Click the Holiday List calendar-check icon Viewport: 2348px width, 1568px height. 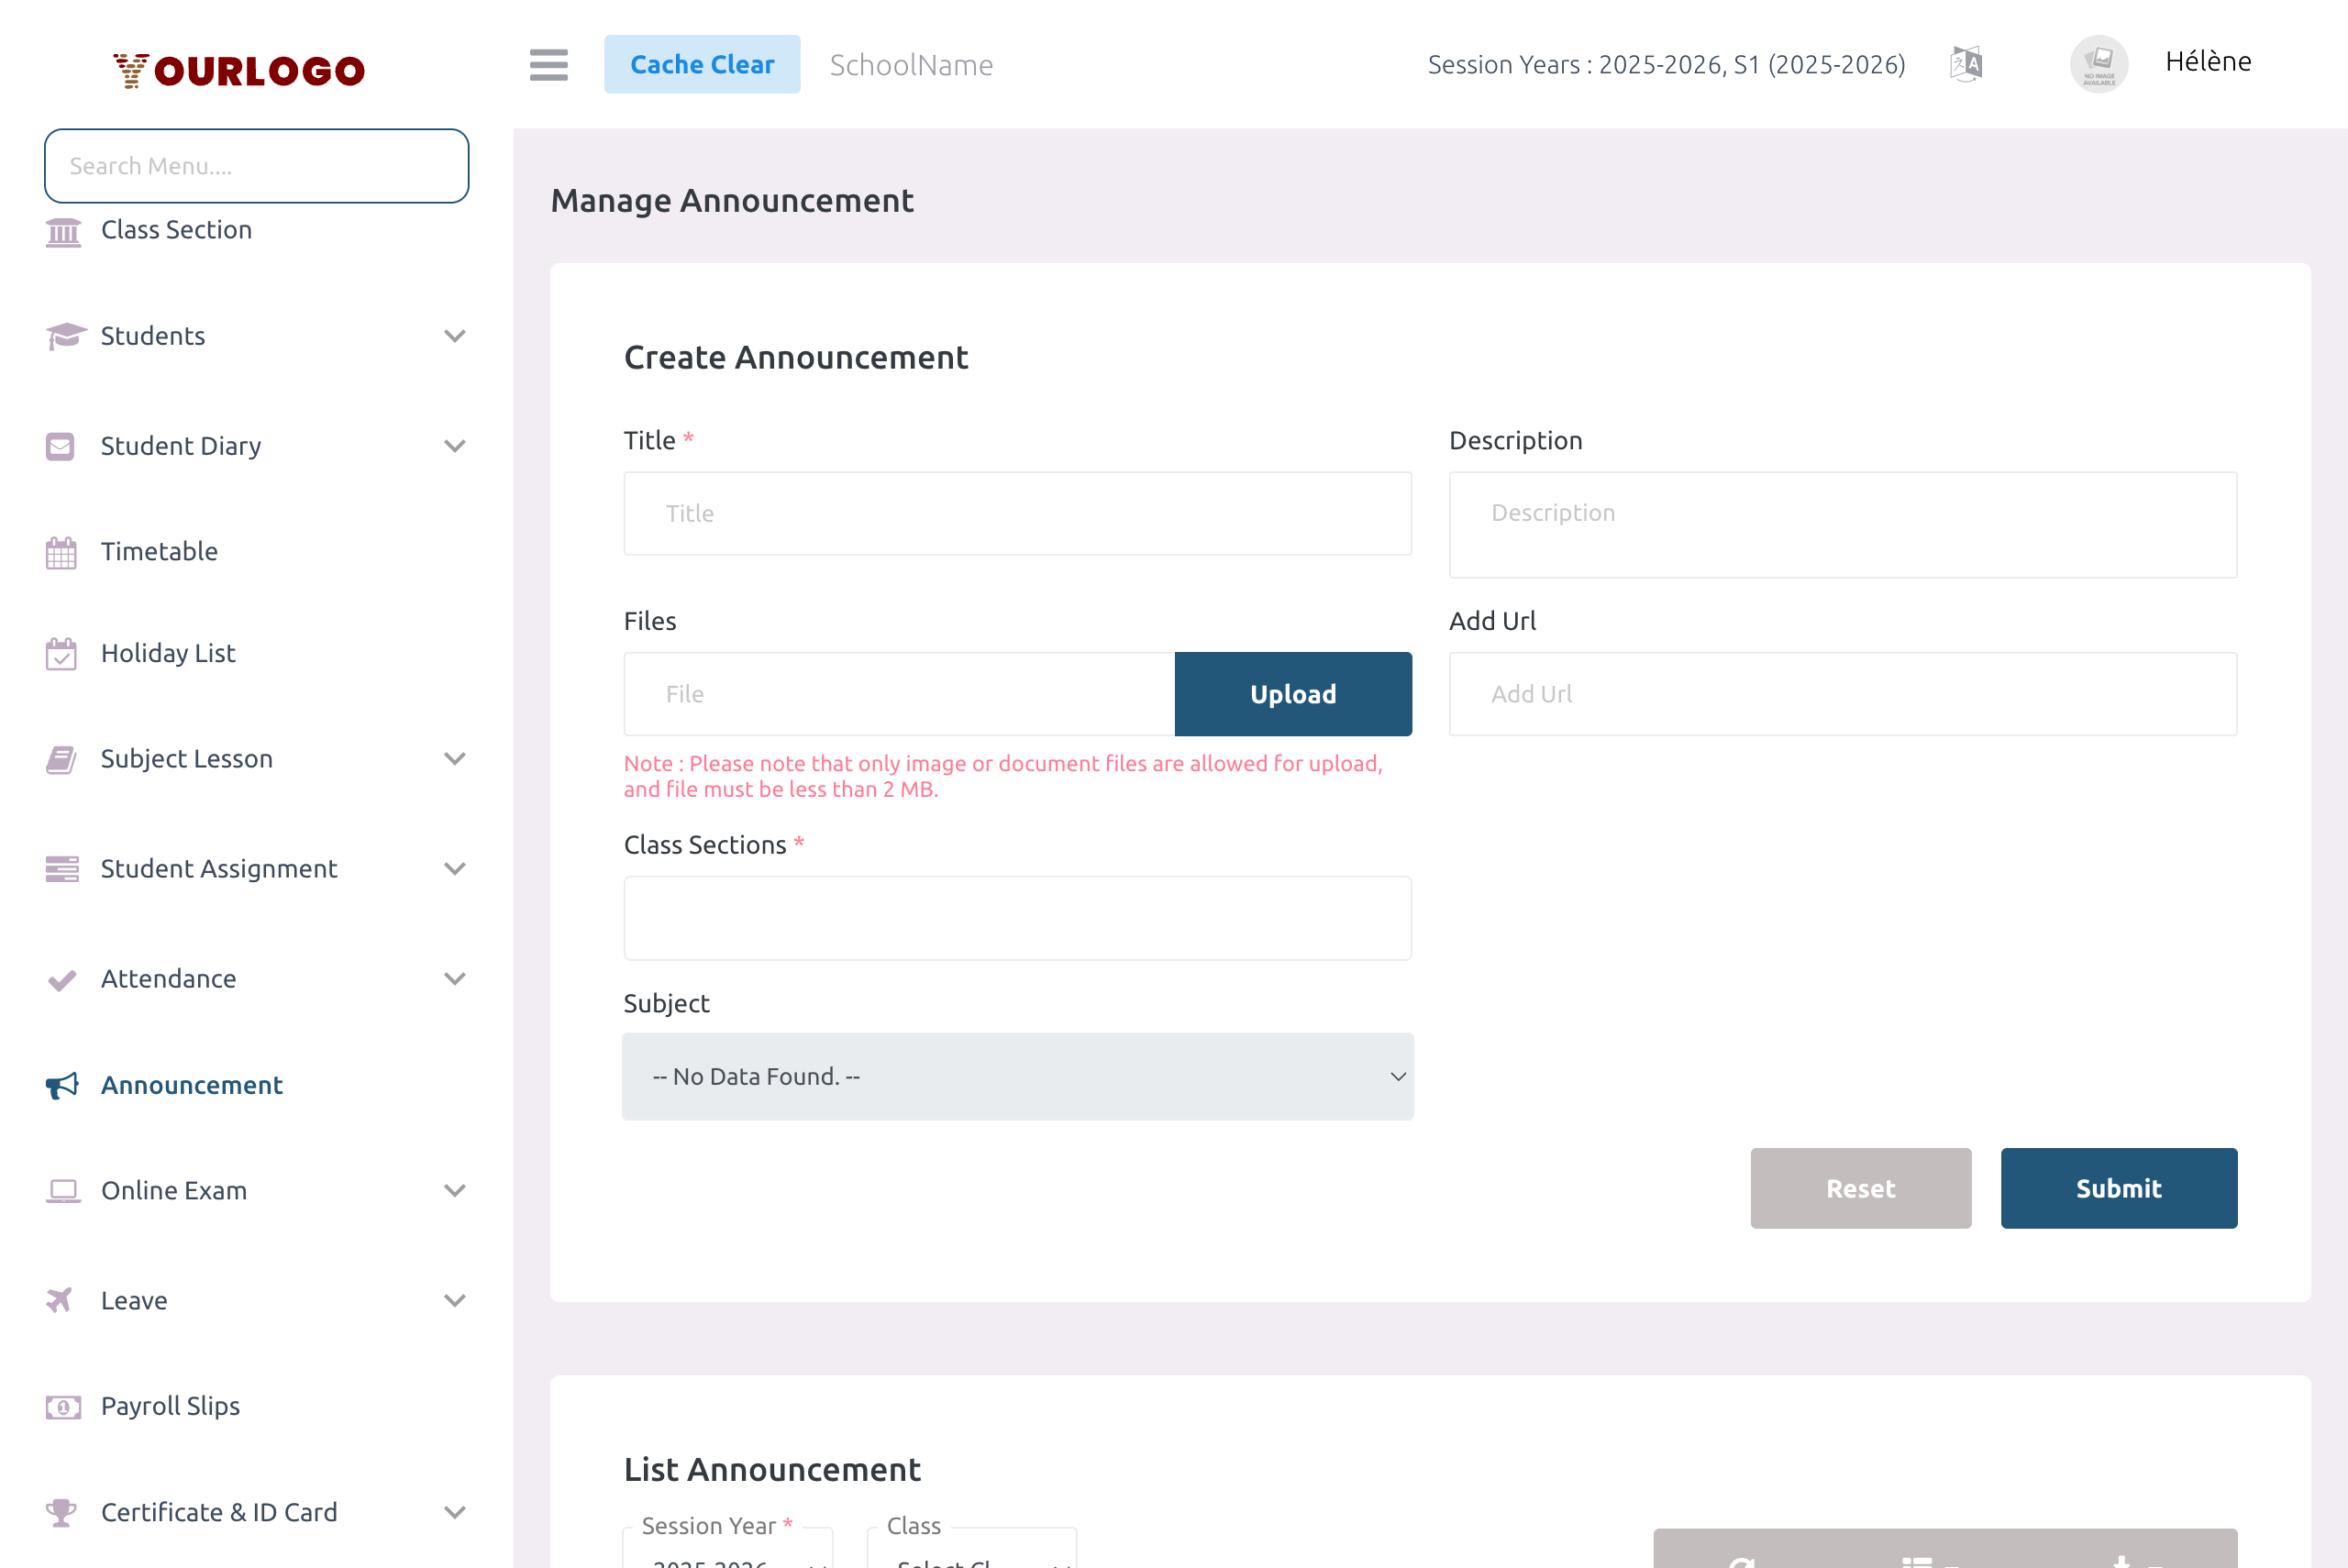[62, 653]
